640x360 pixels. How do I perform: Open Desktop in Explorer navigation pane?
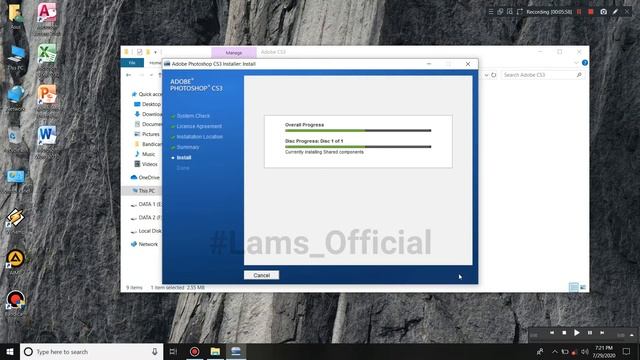(x=148, y=104)
